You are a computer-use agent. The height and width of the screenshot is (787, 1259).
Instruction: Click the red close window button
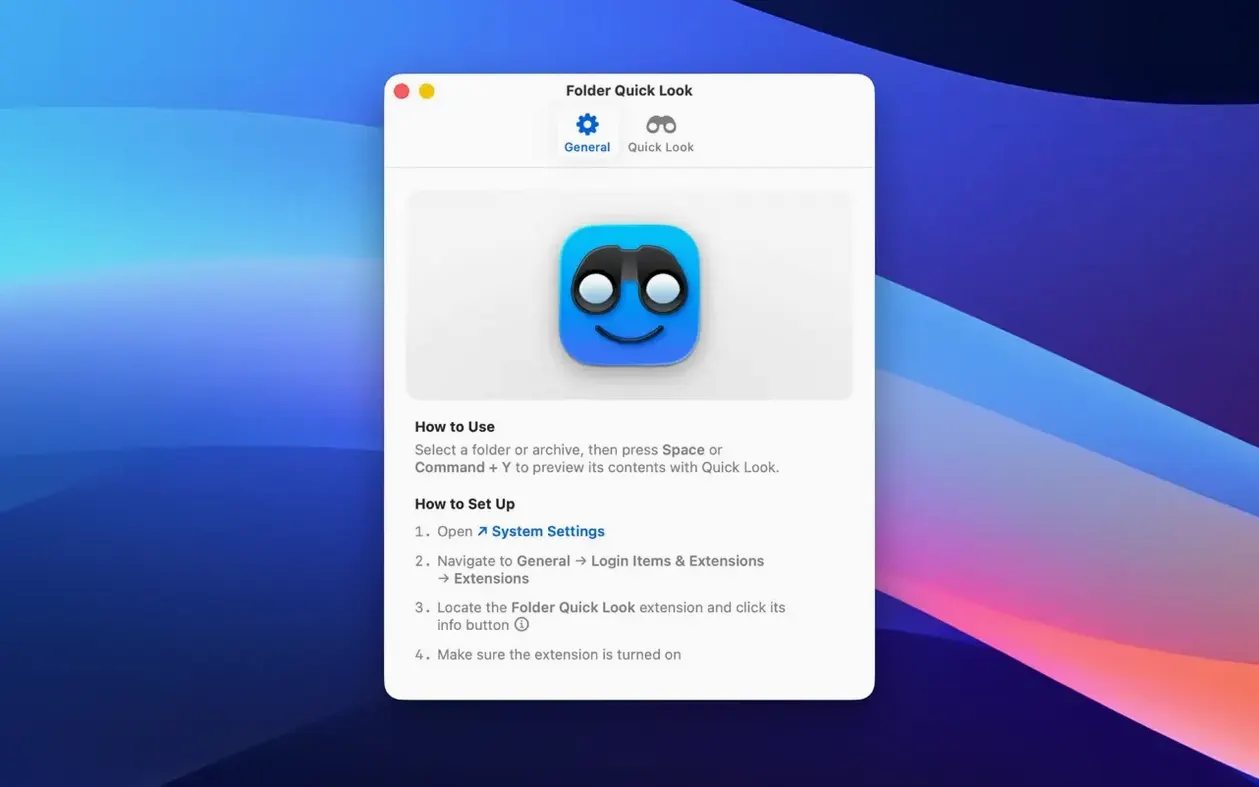[x=402, y=91]
